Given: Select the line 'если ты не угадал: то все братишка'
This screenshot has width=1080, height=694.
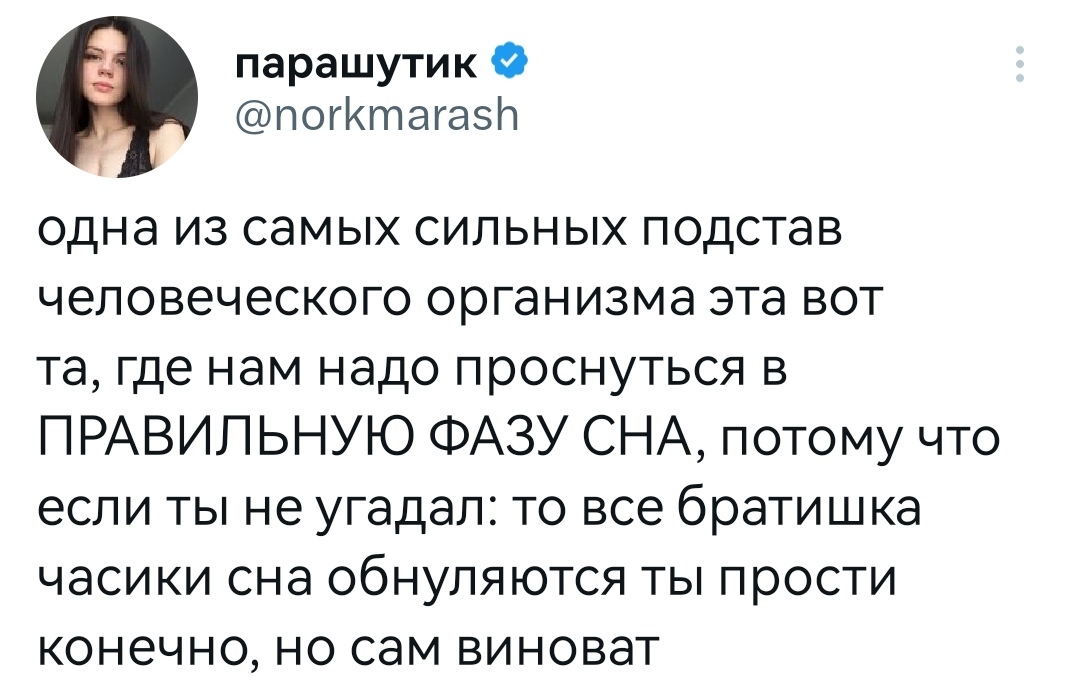Looking at the screenshot, I should 479,508.
